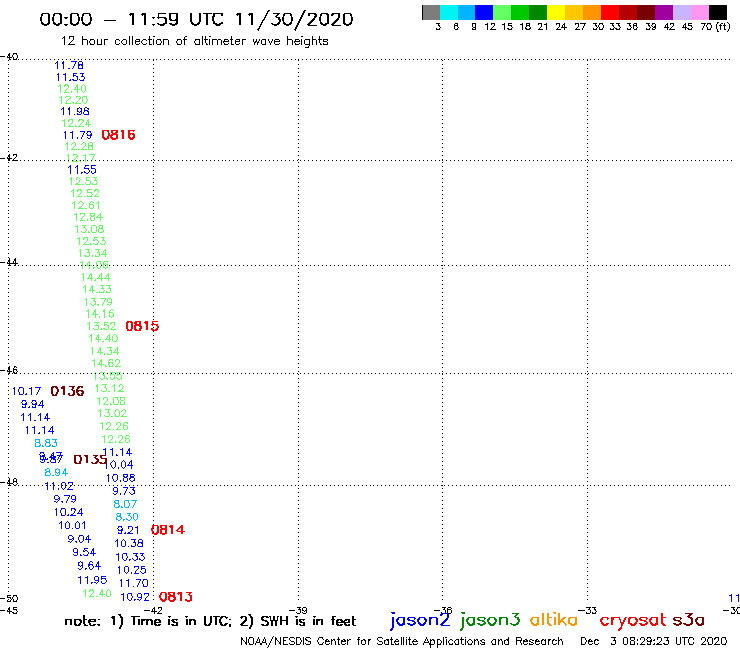Image resolution: width=740 pixels, height=650 pixels.
Task: Click wave height value 13.02
Action: 112,414
